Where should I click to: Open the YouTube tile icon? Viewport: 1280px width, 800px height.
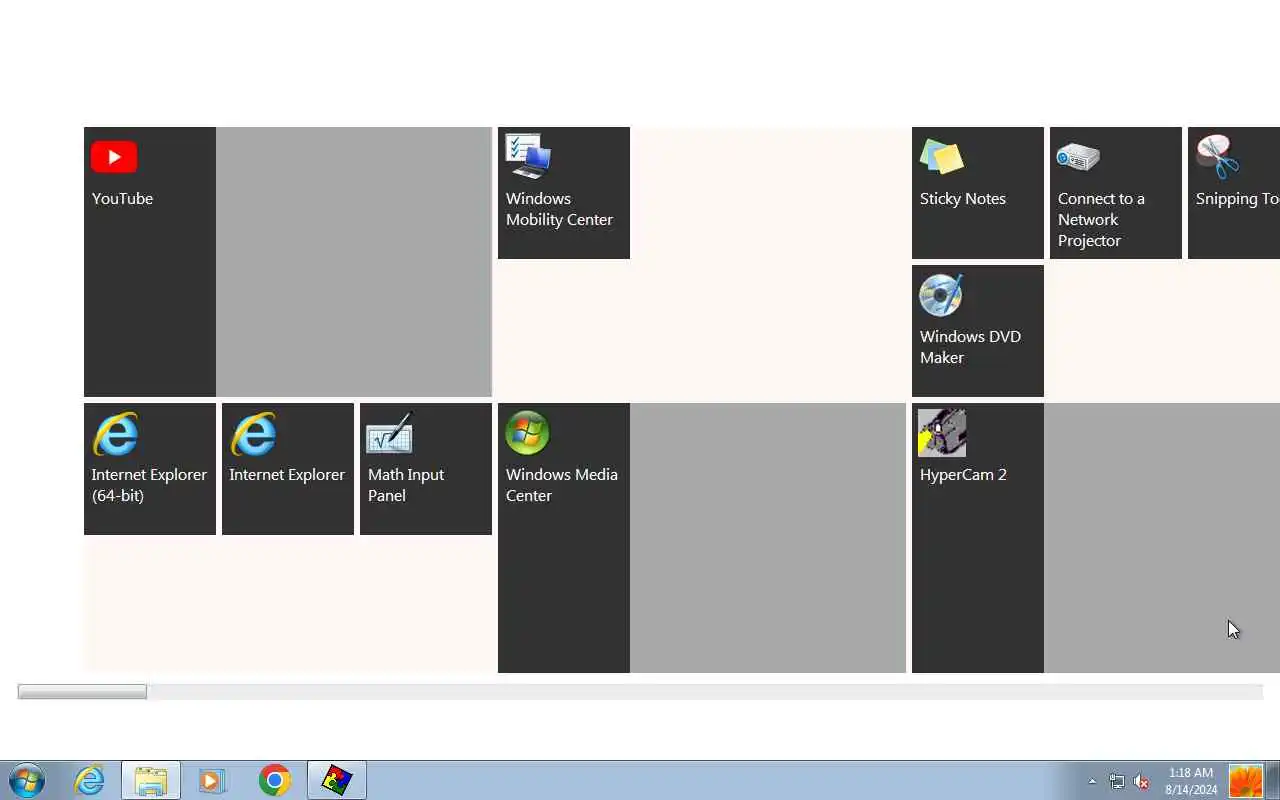tap(114, 157)
